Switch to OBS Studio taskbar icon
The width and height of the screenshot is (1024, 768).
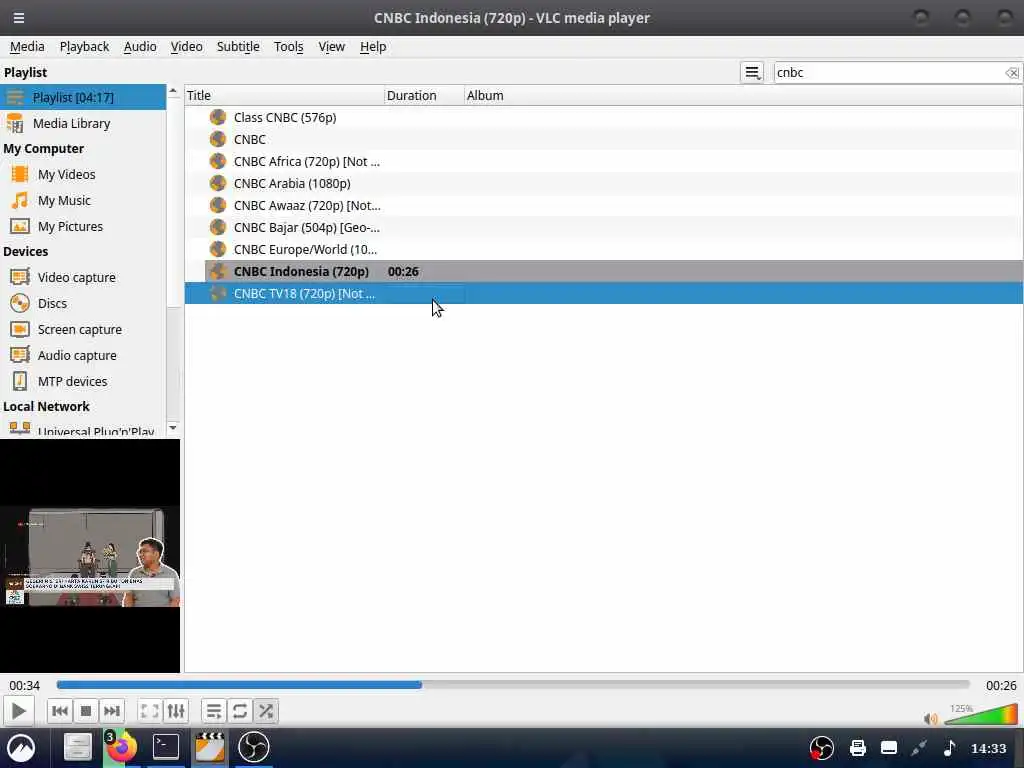(253, 748)
